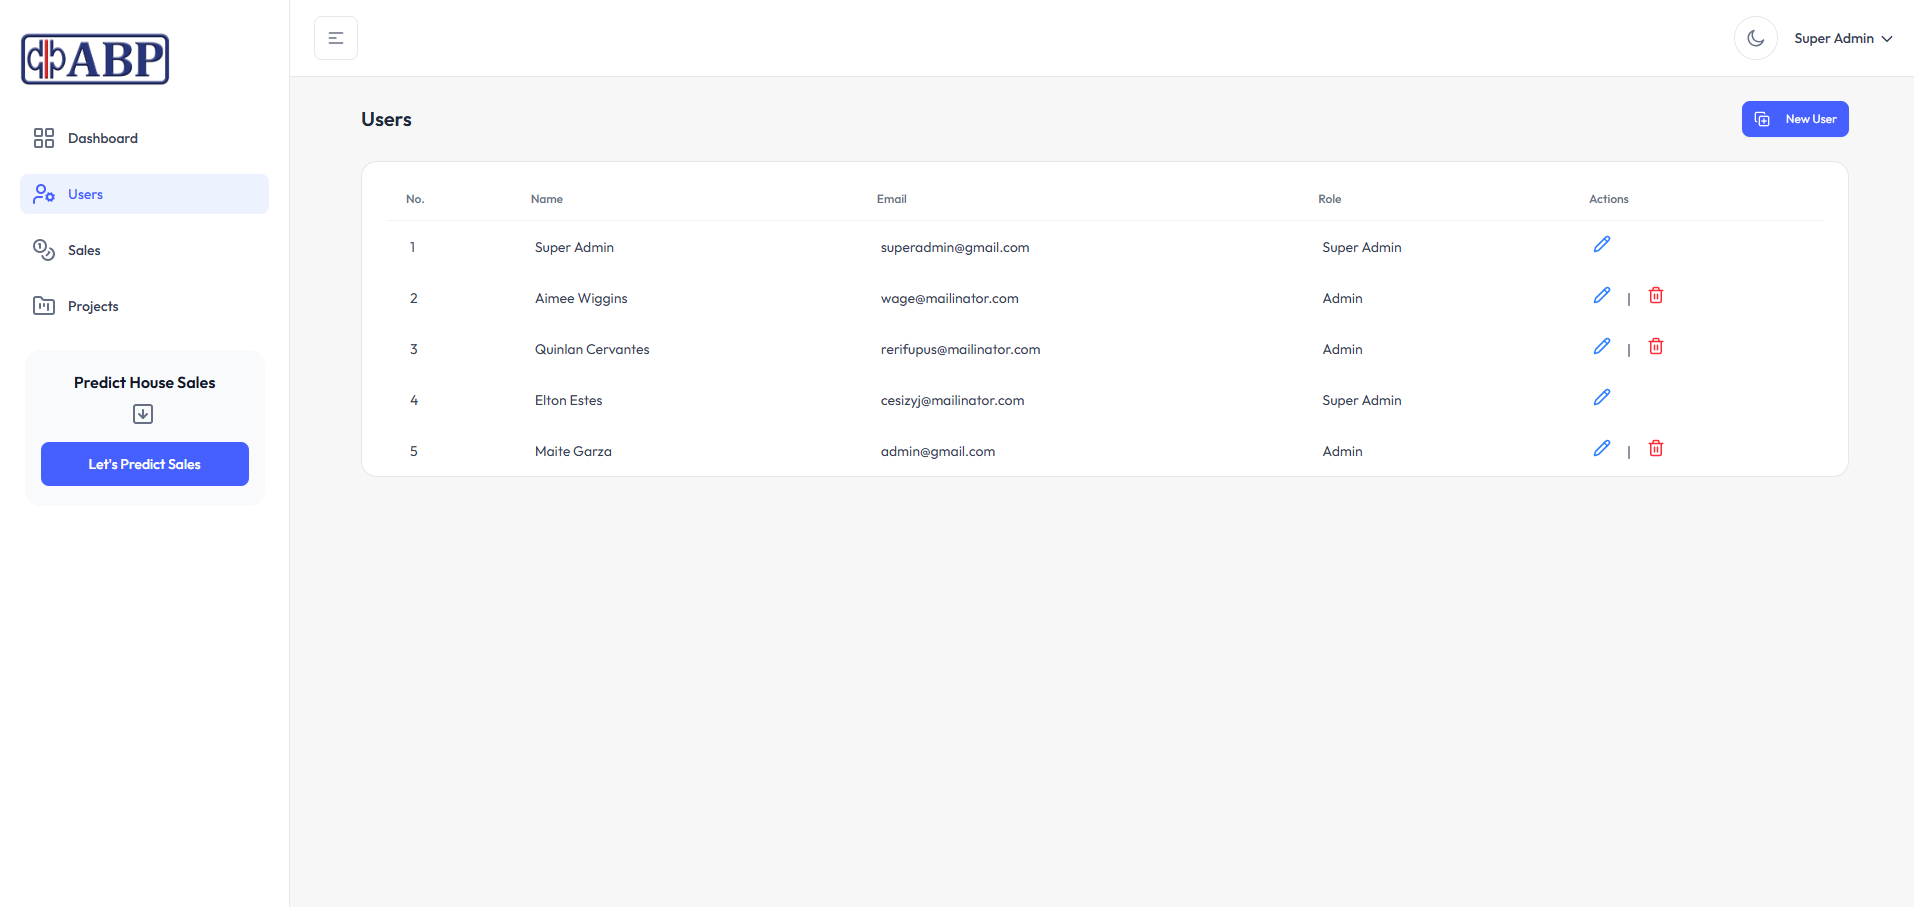Click edit pencil for Maite Garza
The width and height of the screenshot is (1914, 907).
tap(1601, 449)
